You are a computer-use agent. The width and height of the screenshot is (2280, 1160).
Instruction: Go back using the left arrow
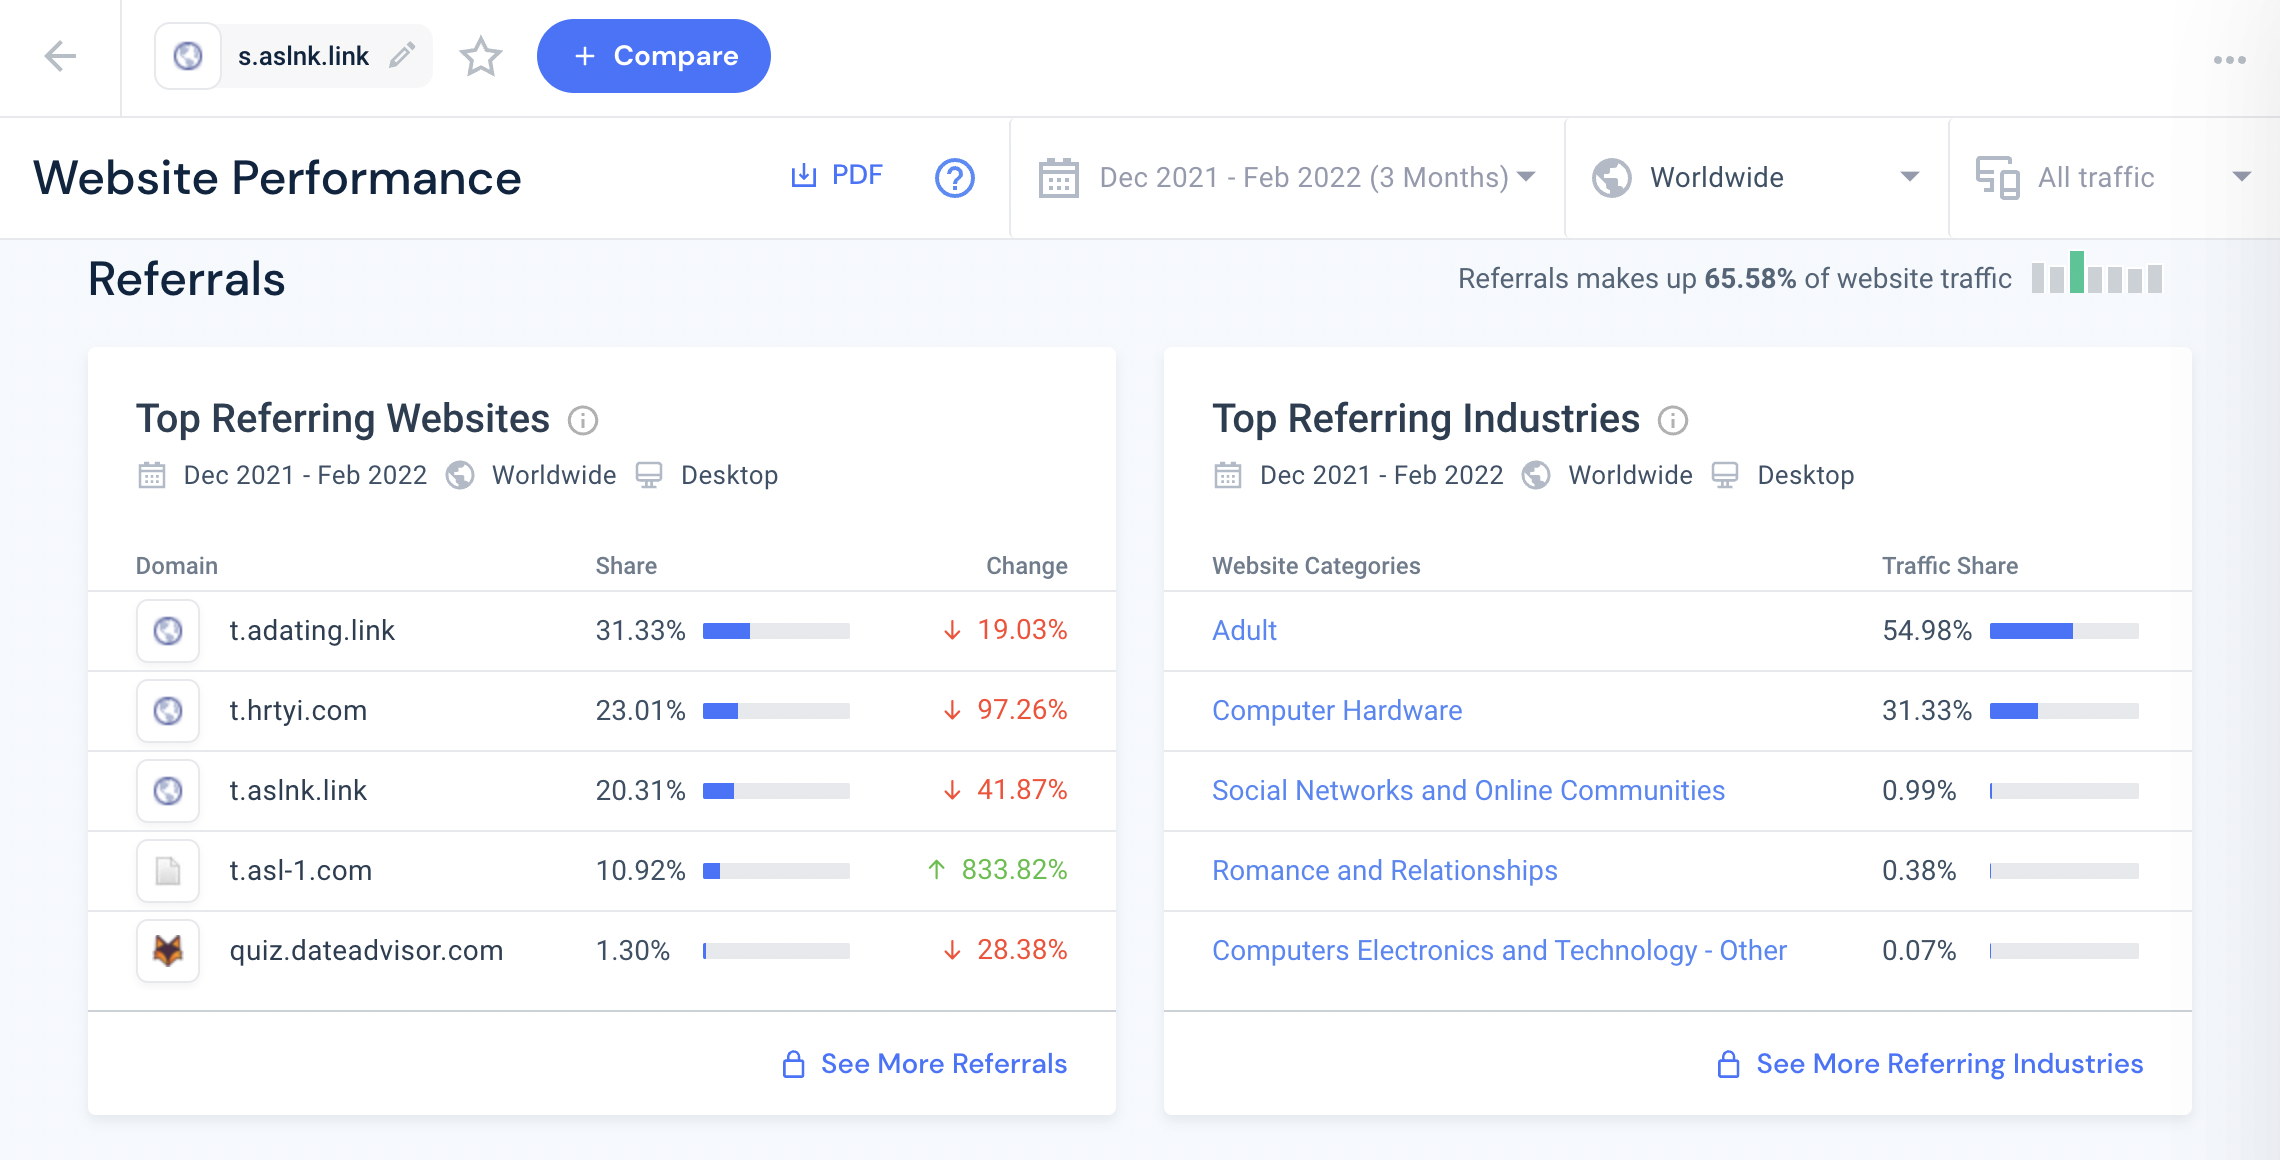click(61, 56)
